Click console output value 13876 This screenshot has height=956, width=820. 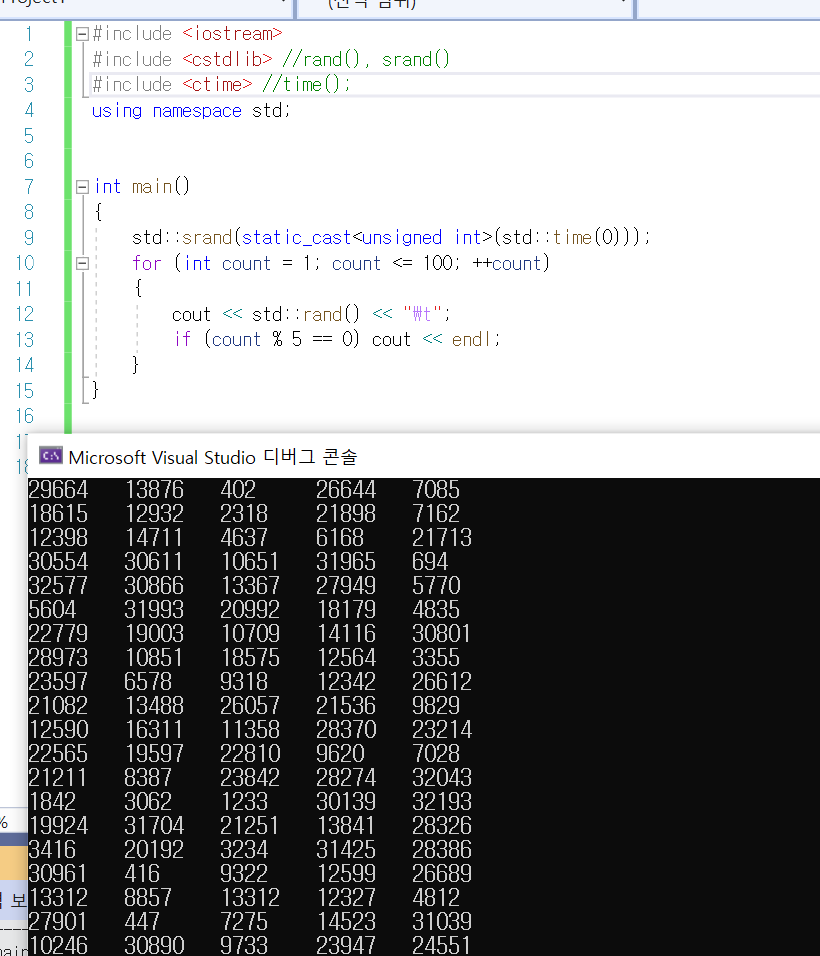pos(154,490)
